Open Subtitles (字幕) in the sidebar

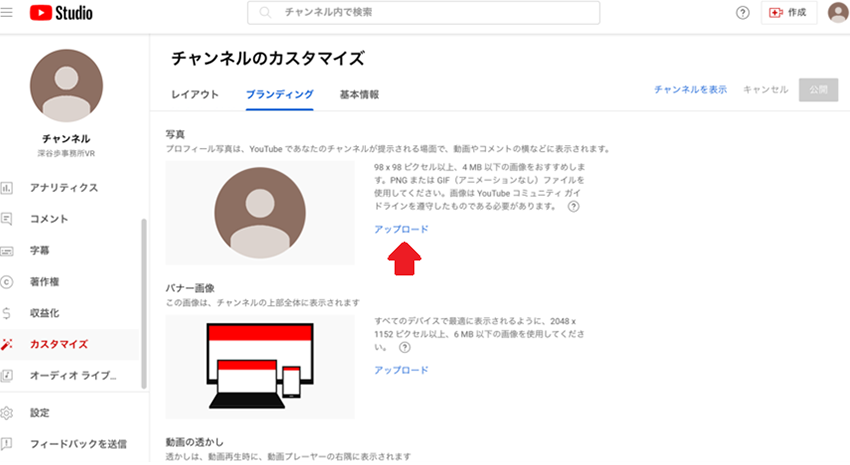point(40,250)
